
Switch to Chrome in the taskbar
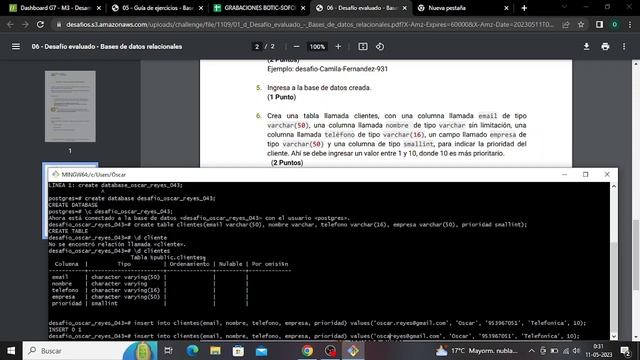pyautogui.click(x=307, y=351)
